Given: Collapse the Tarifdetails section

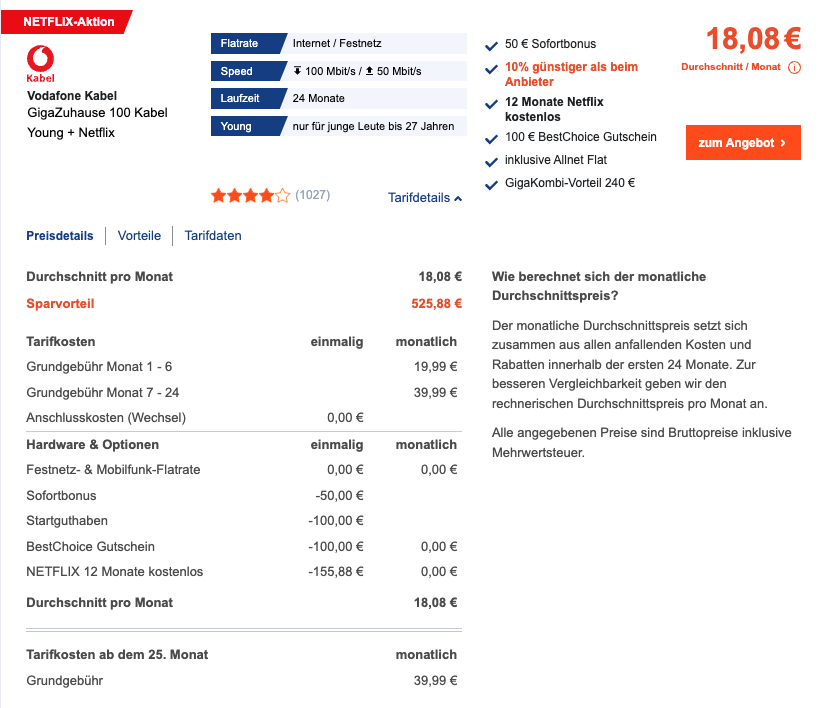Looking at the screenshot, I should (x=425, y=198).
